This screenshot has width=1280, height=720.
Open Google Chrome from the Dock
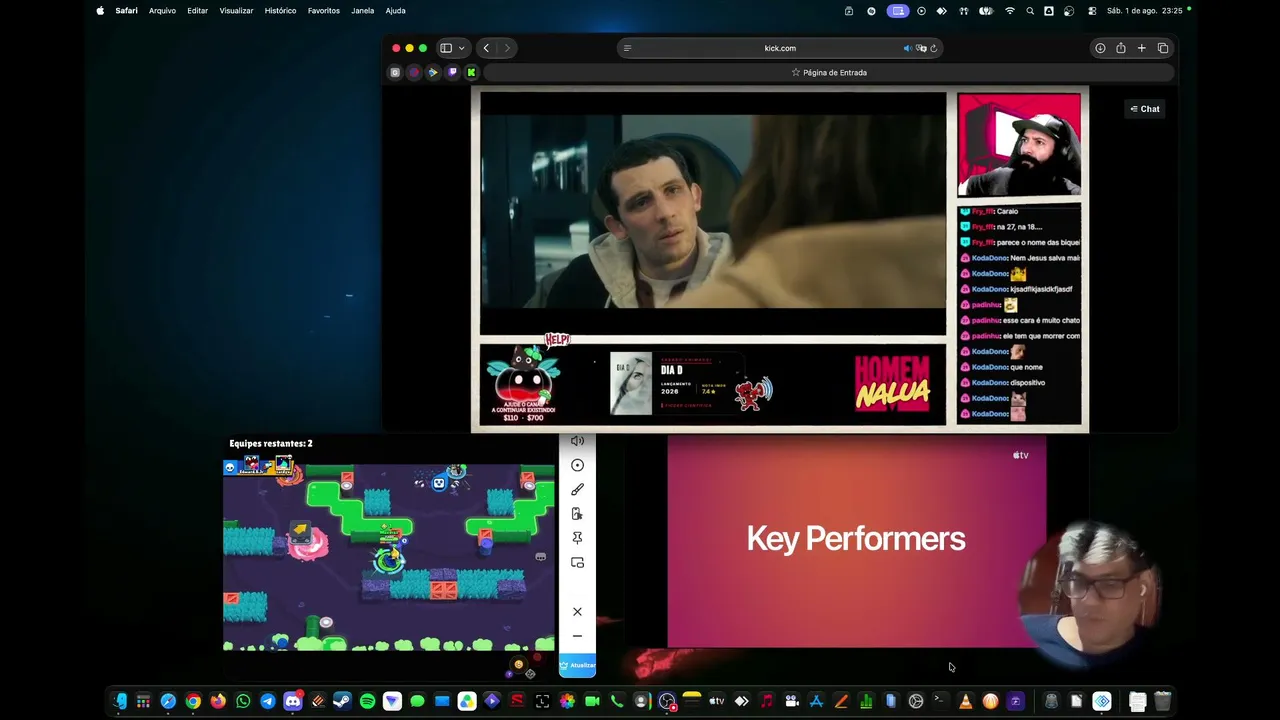193,701
